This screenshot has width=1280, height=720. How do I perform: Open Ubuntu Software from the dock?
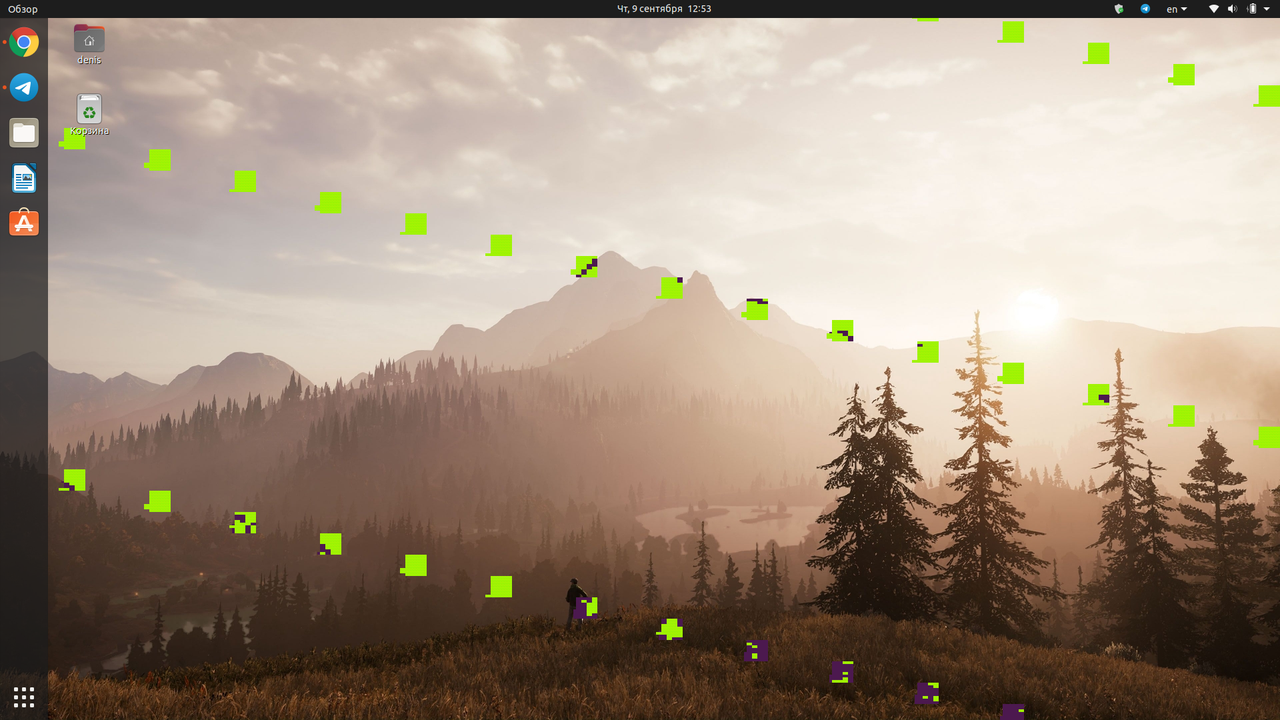[24, 223]
